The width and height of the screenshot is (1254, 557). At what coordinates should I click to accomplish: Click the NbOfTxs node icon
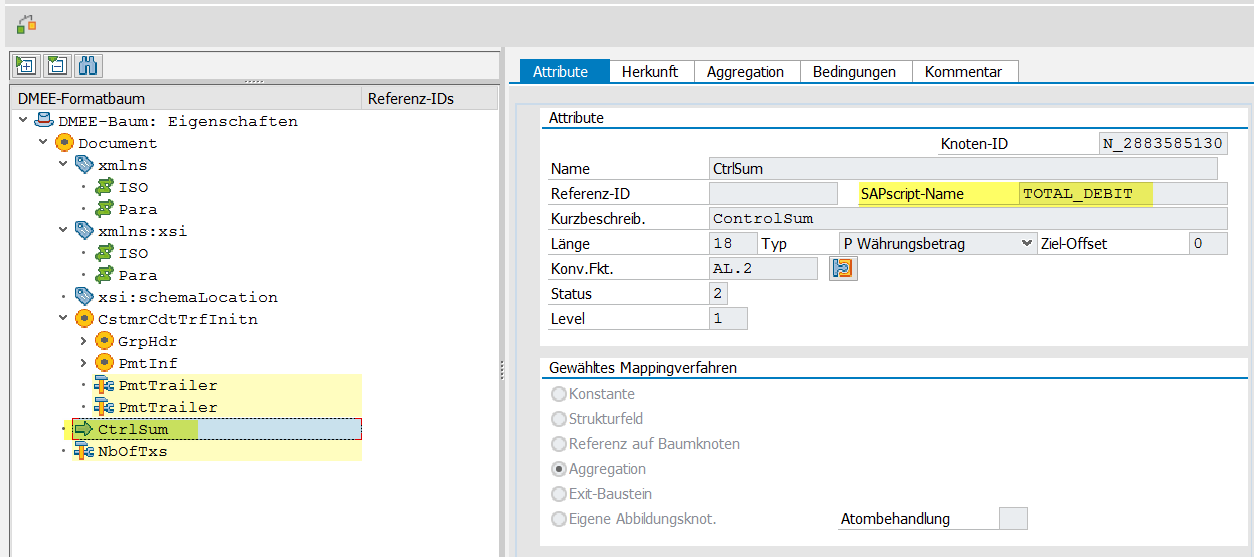click(84, 451)
